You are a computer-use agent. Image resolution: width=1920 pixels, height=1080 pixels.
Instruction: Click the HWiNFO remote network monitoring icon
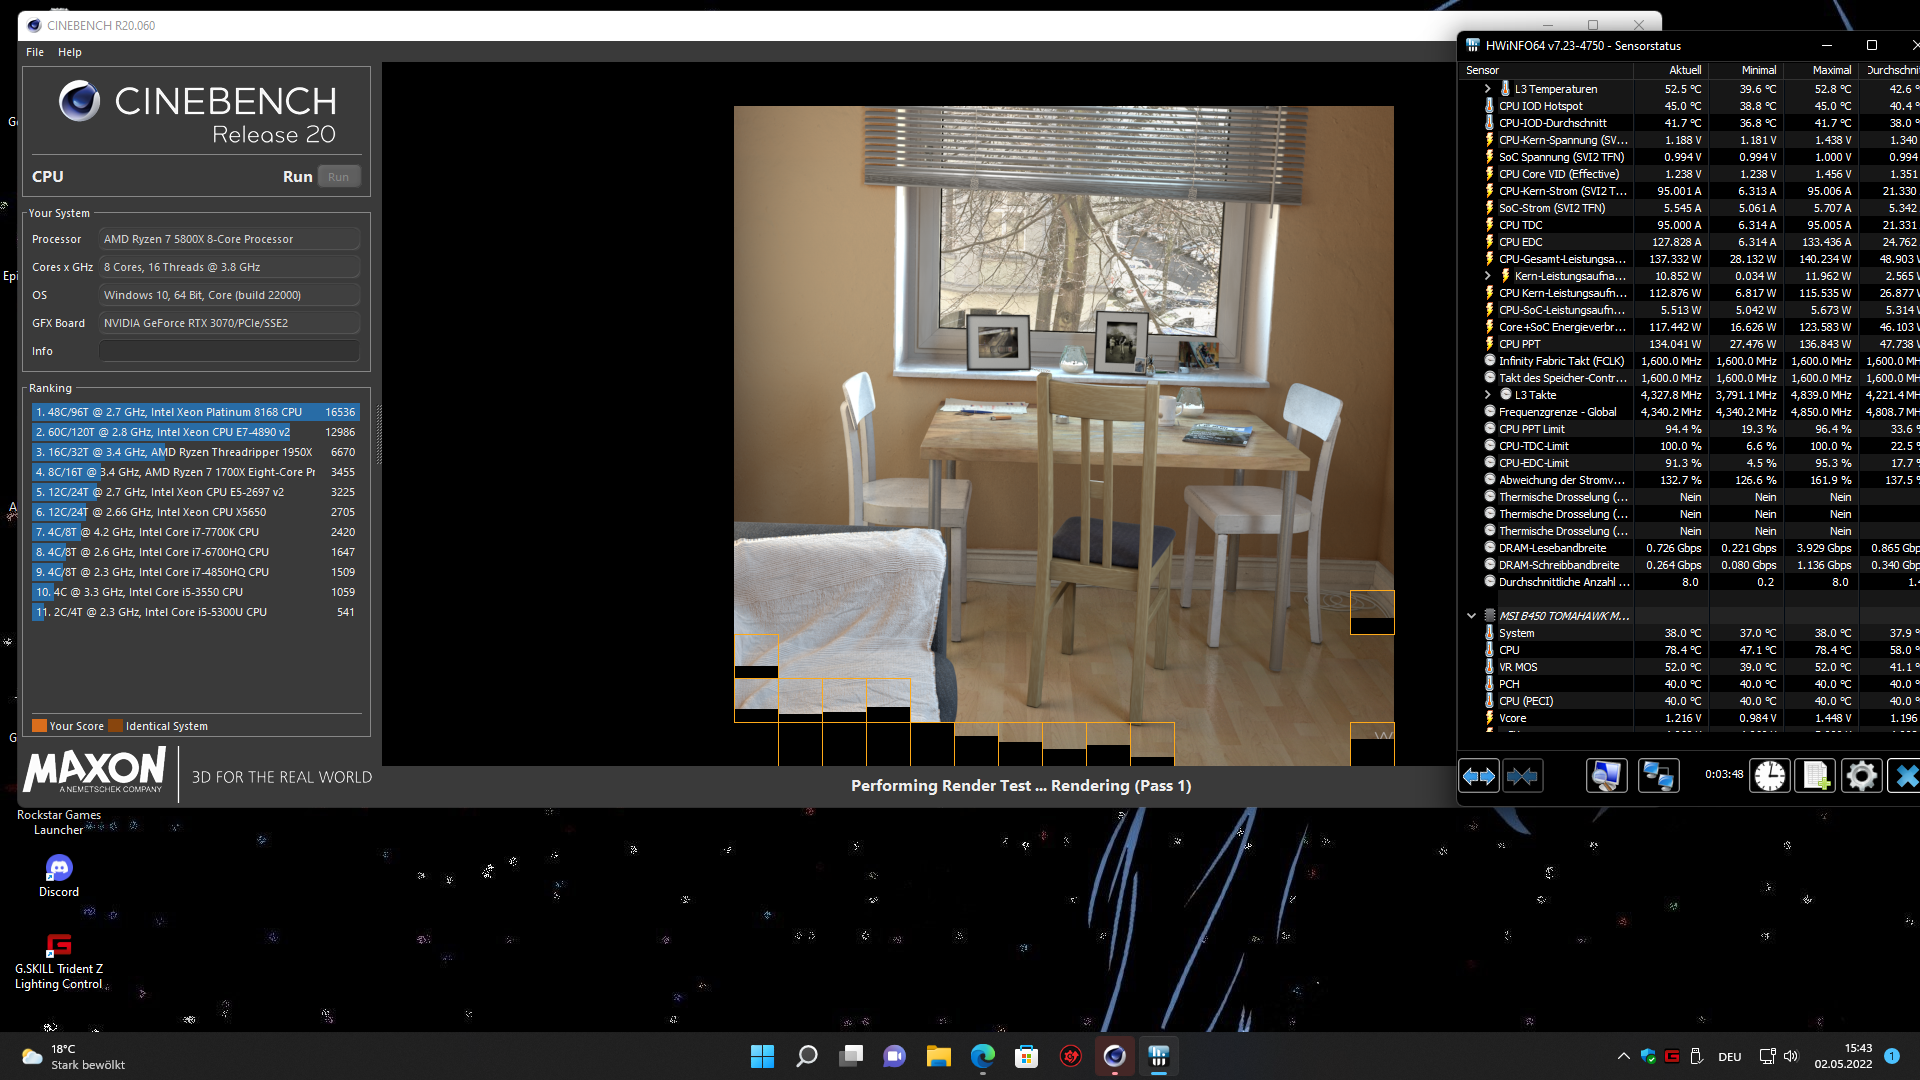click(1658, 776)
